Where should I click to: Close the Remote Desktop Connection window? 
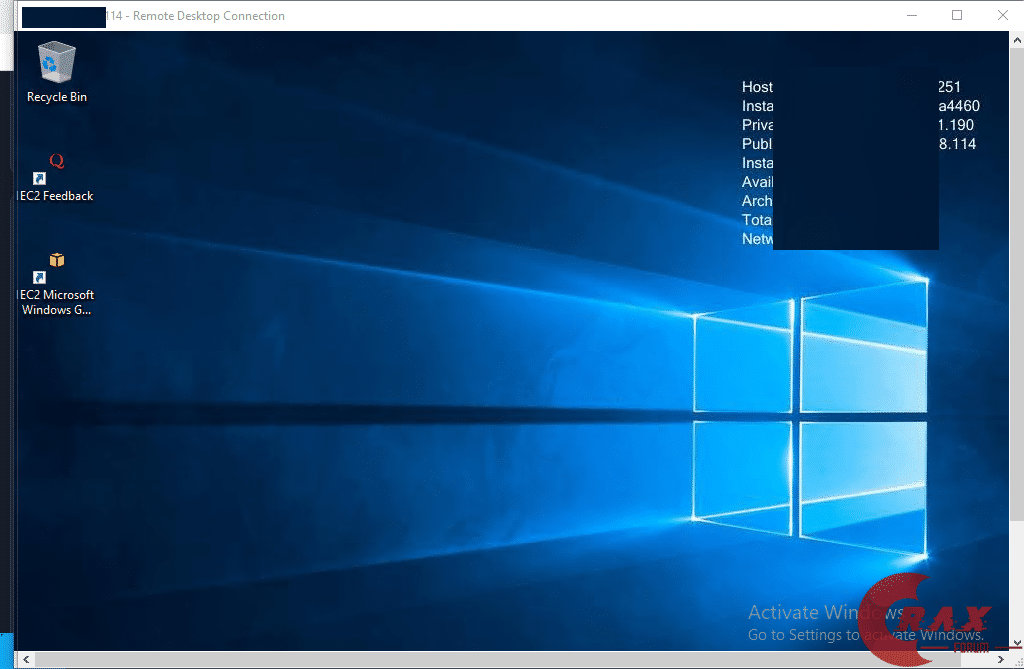point(1002,15)
